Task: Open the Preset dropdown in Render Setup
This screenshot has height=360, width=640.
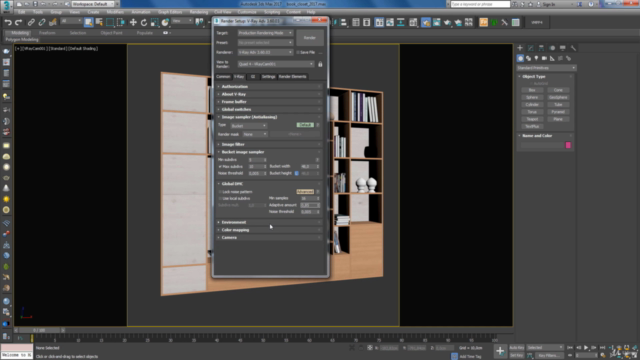Action: [x=265, y=42]
